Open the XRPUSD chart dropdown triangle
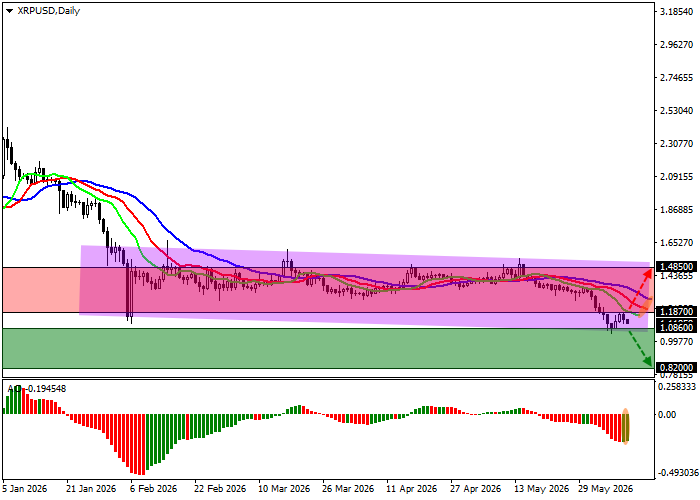The height and width of the screenshot is (500, 700). click(x=10, y=12)
